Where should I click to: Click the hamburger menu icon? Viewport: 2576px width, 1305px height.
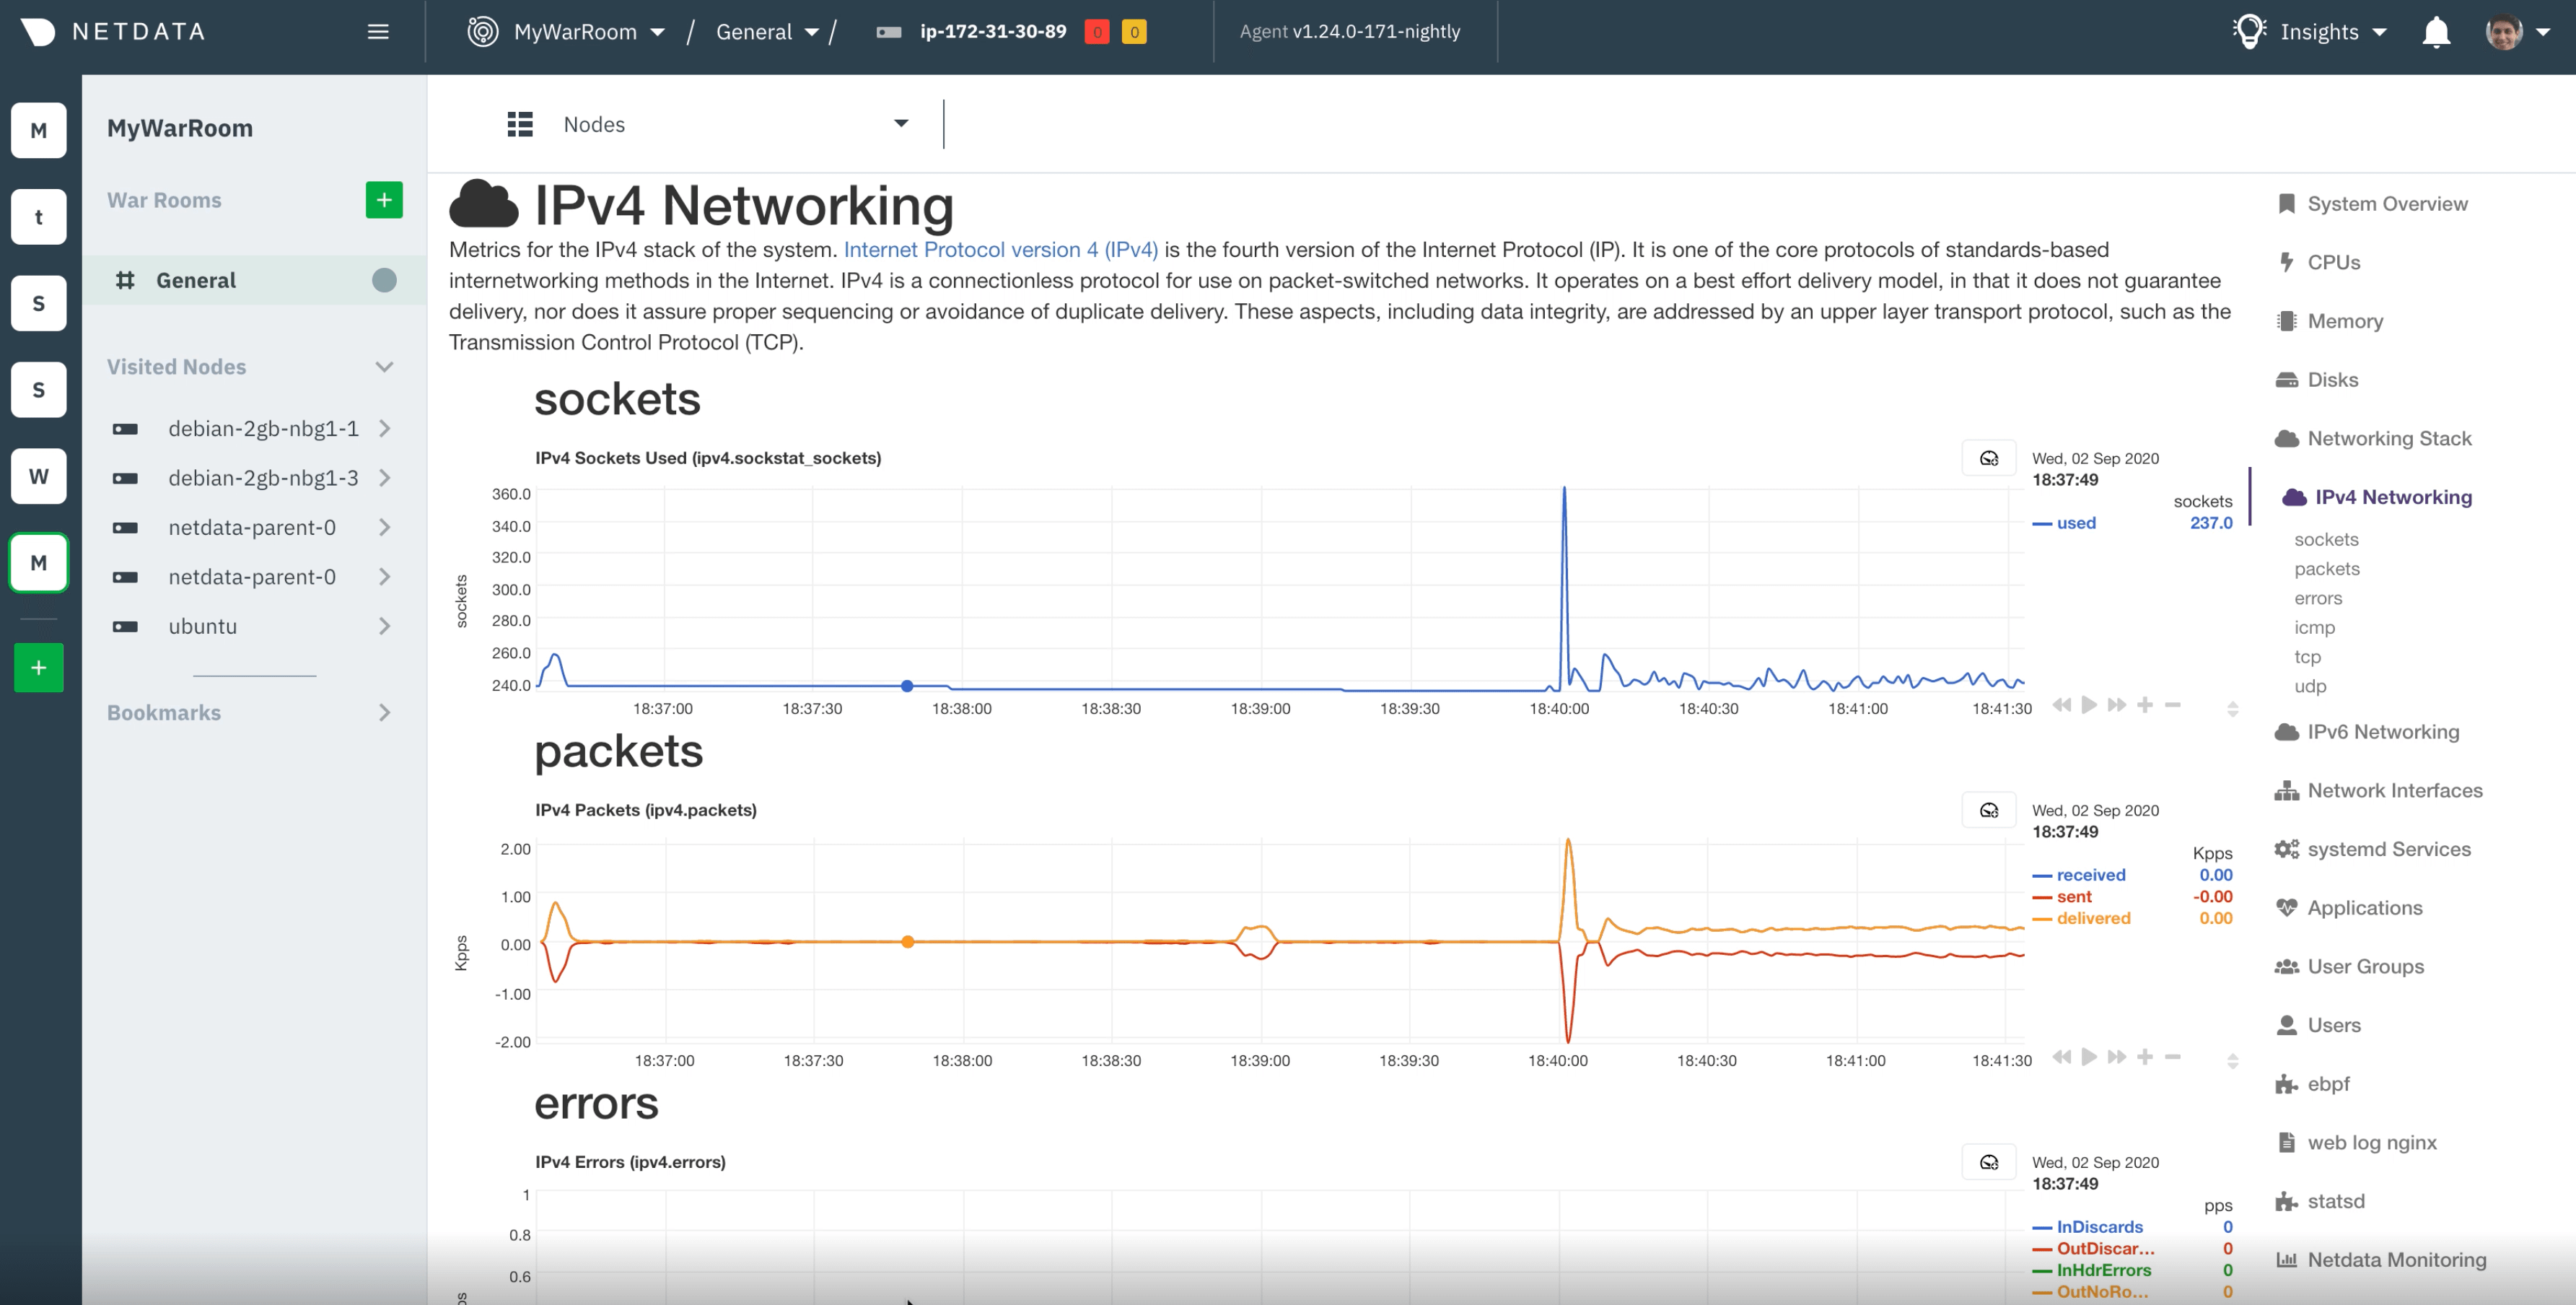click(x=378, y=32)
